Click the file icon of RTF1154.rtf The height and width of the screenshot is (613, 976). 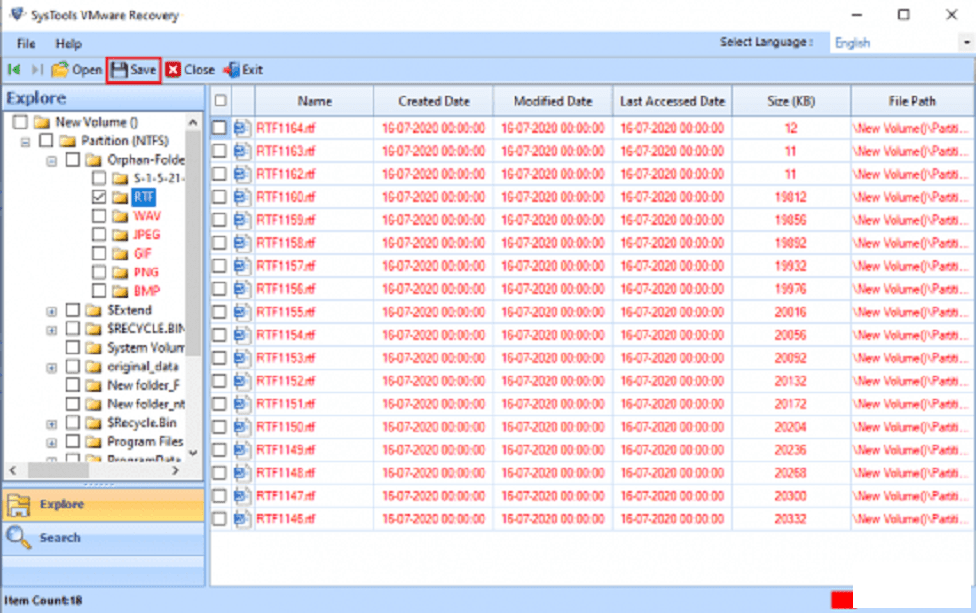click(x=242, y=335)
